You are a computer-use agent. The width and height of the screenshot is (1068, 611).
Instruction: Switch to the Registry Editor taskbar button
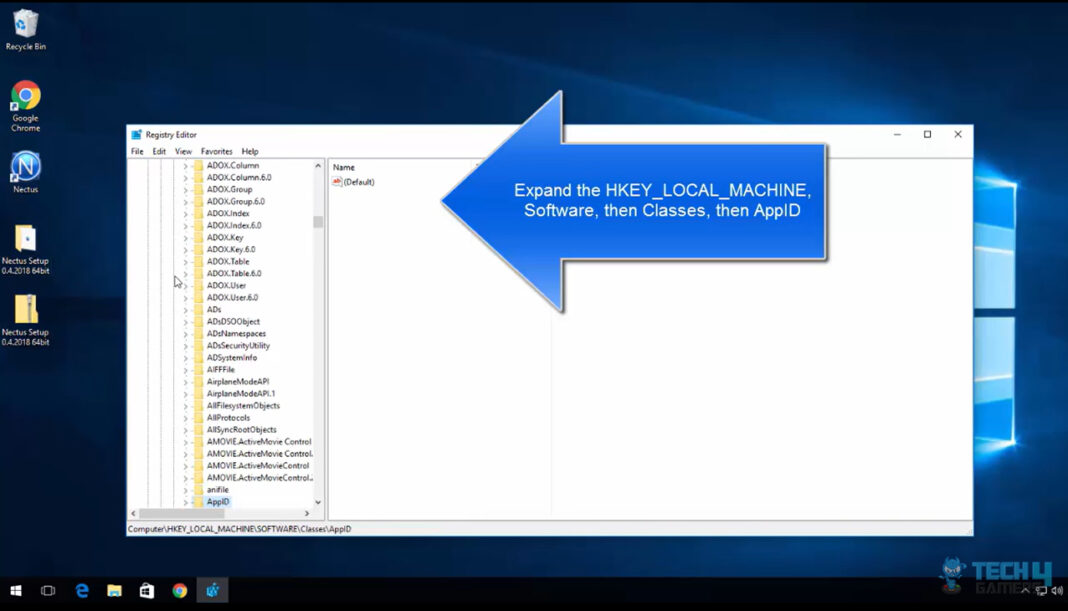[213, 591]
